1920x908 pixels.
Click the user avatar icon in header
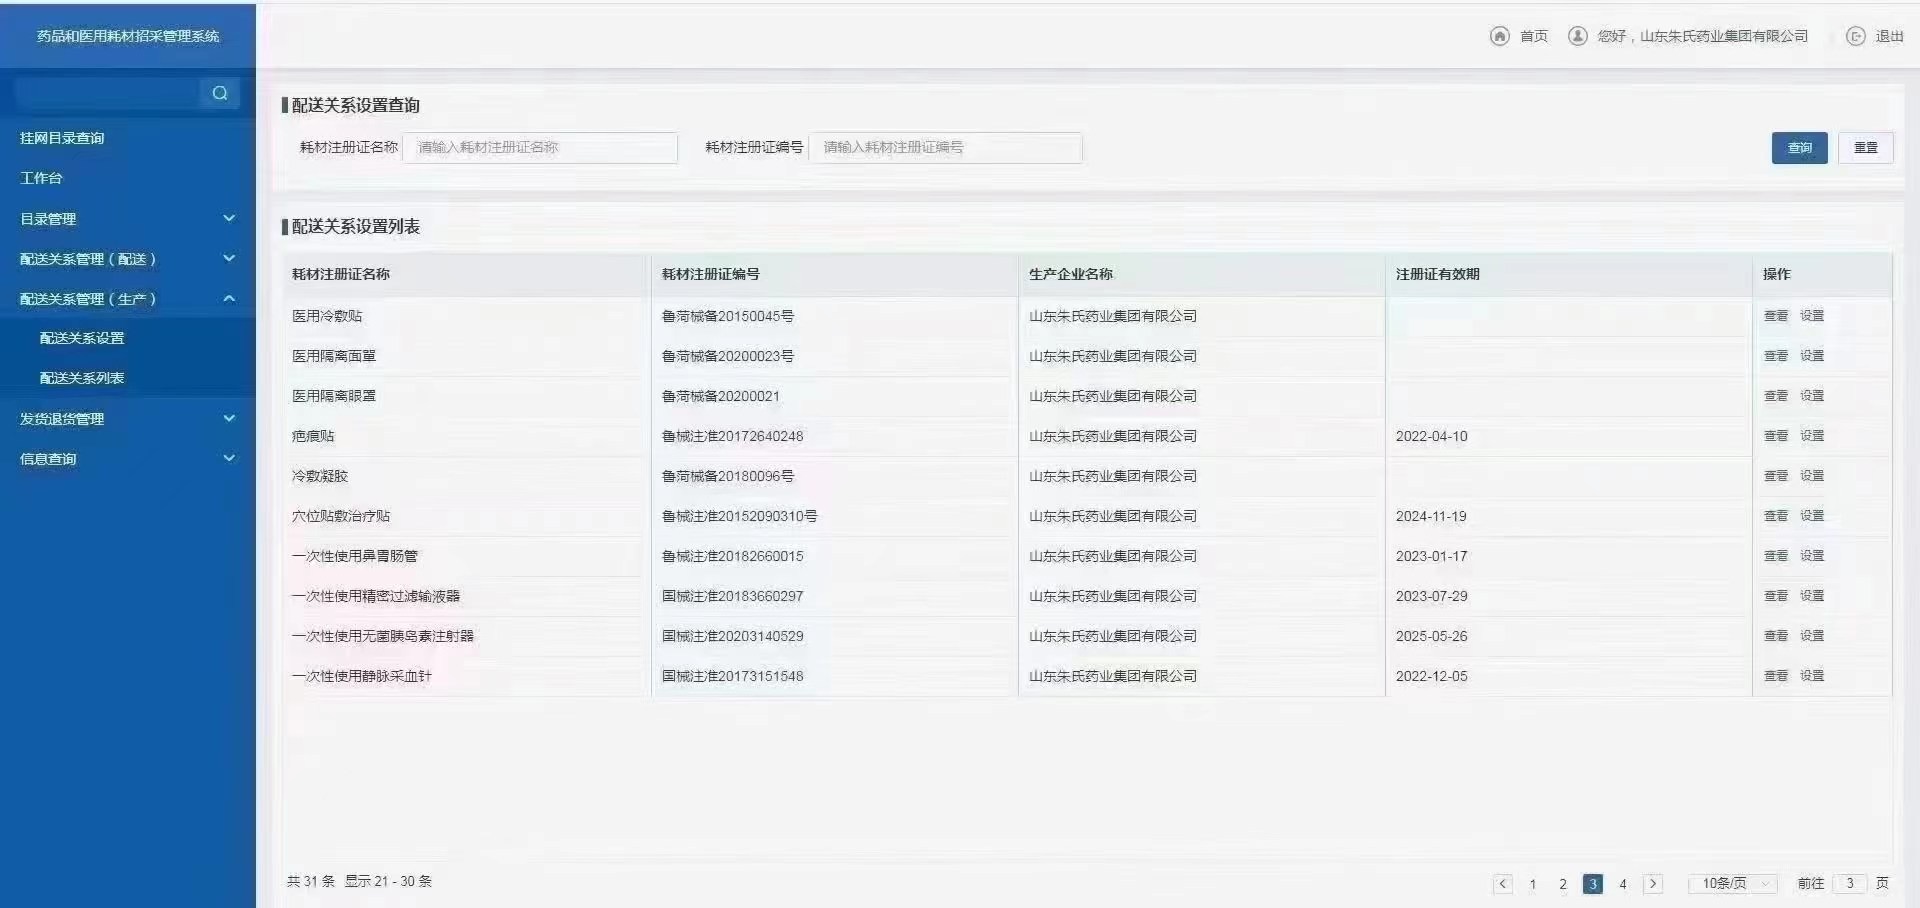pos(1577,36)
